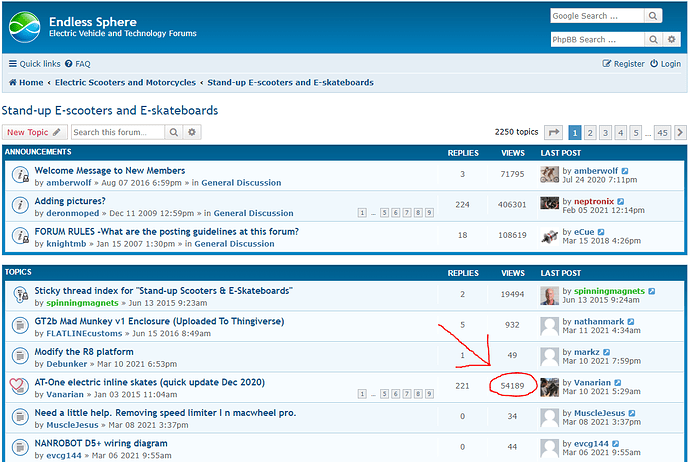The image size is (690, 462).
Task: Click the Register link
Action: click(x=624, y=64)
